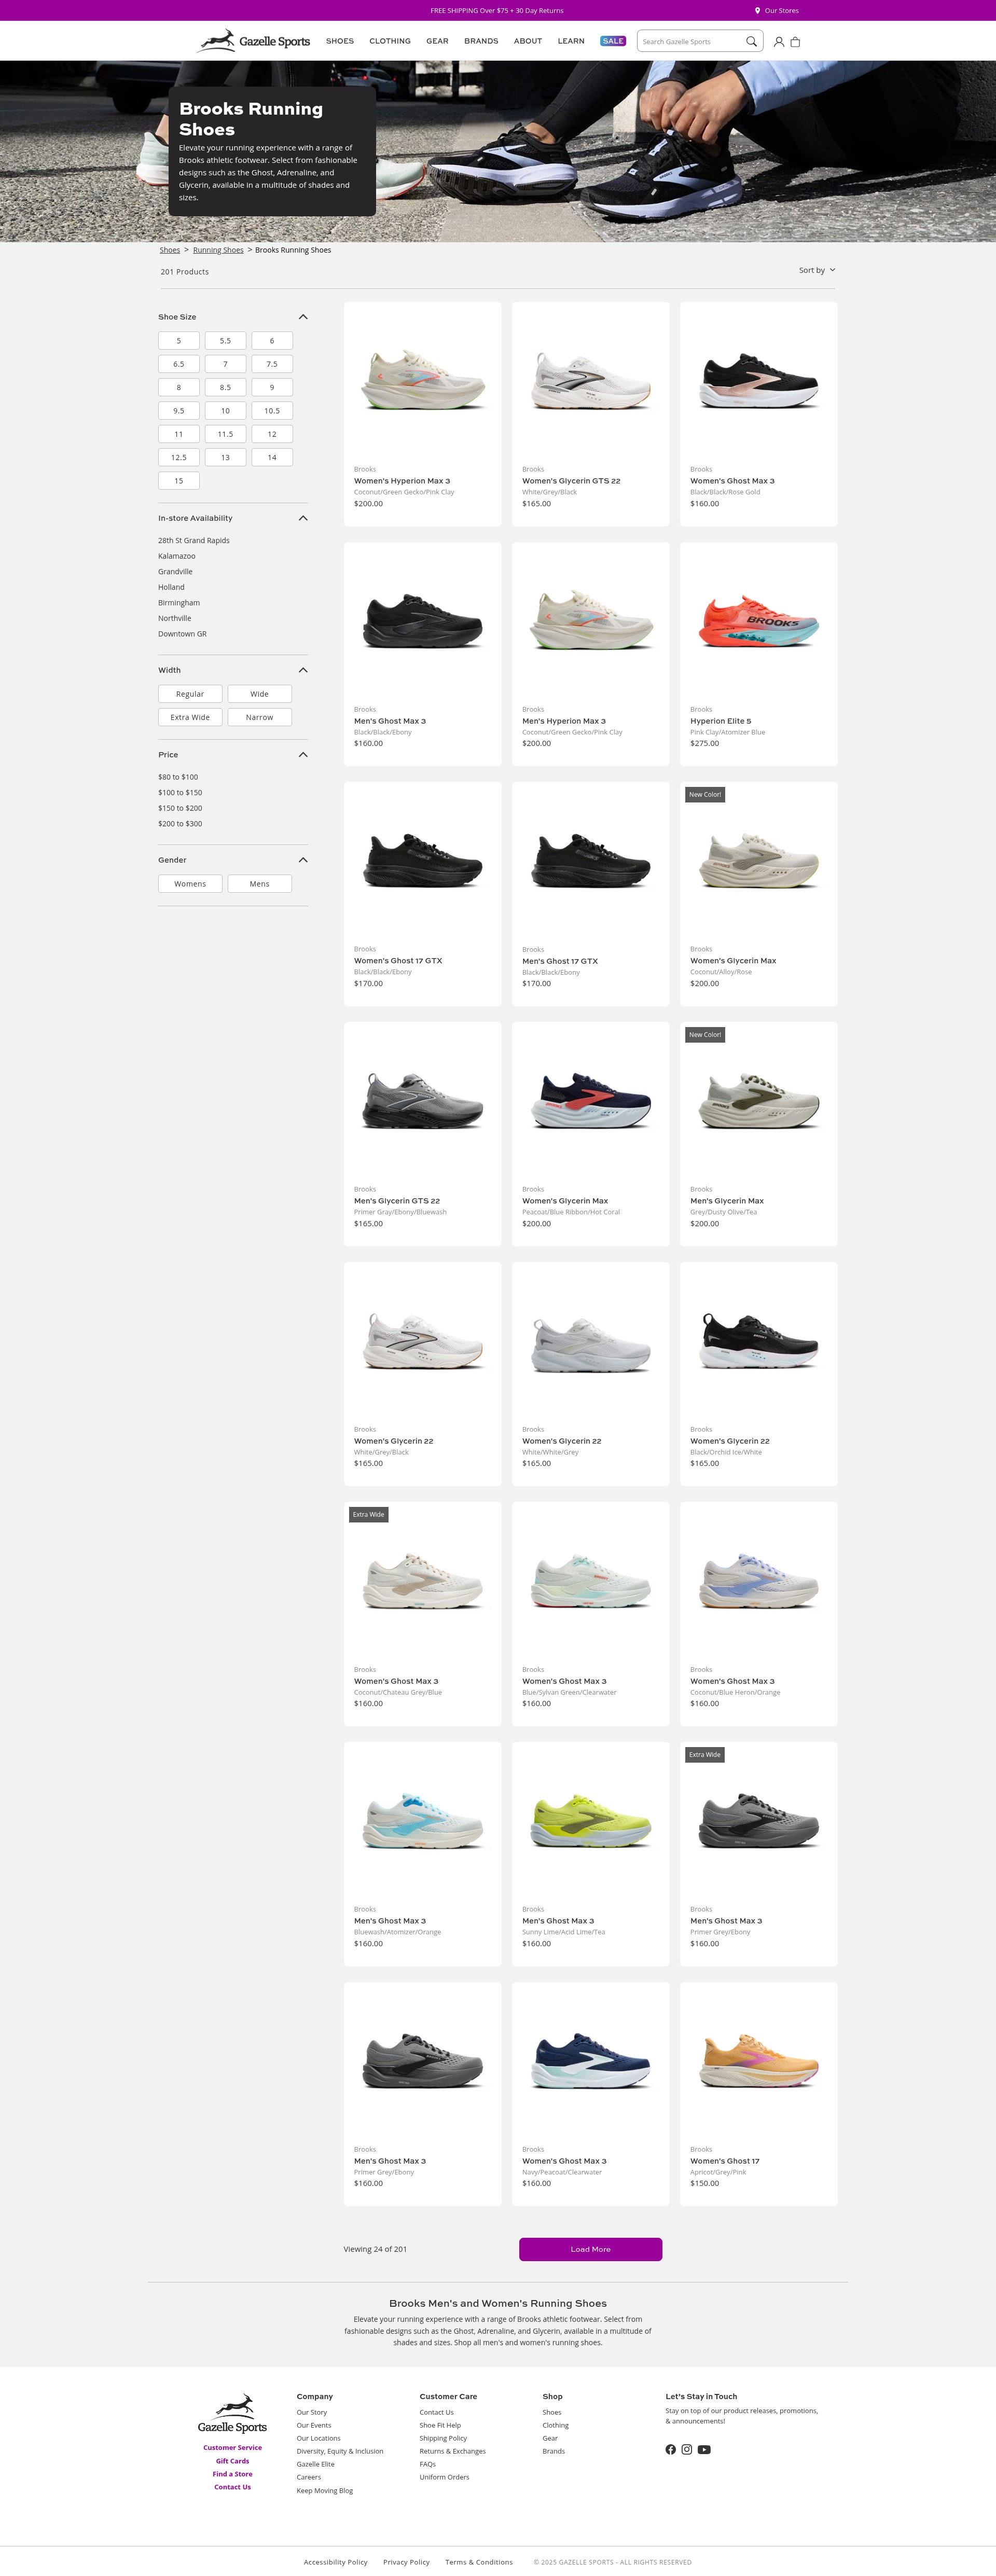
Task: Click the Our Stores link
Action: point(781,11)
